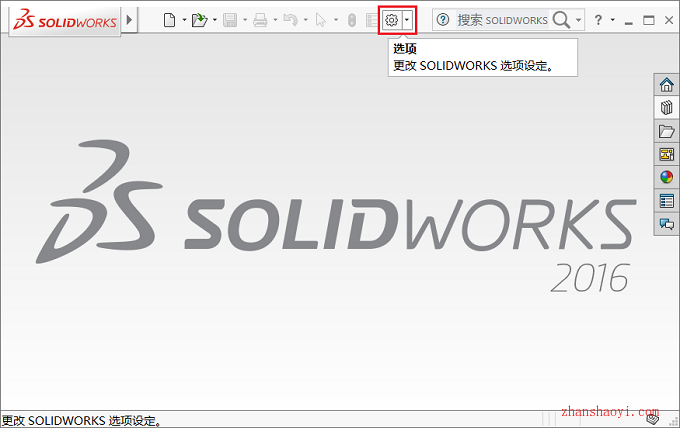
Task: Maximize the SOLIDWORKS window
Action: (x=649, y=20)
